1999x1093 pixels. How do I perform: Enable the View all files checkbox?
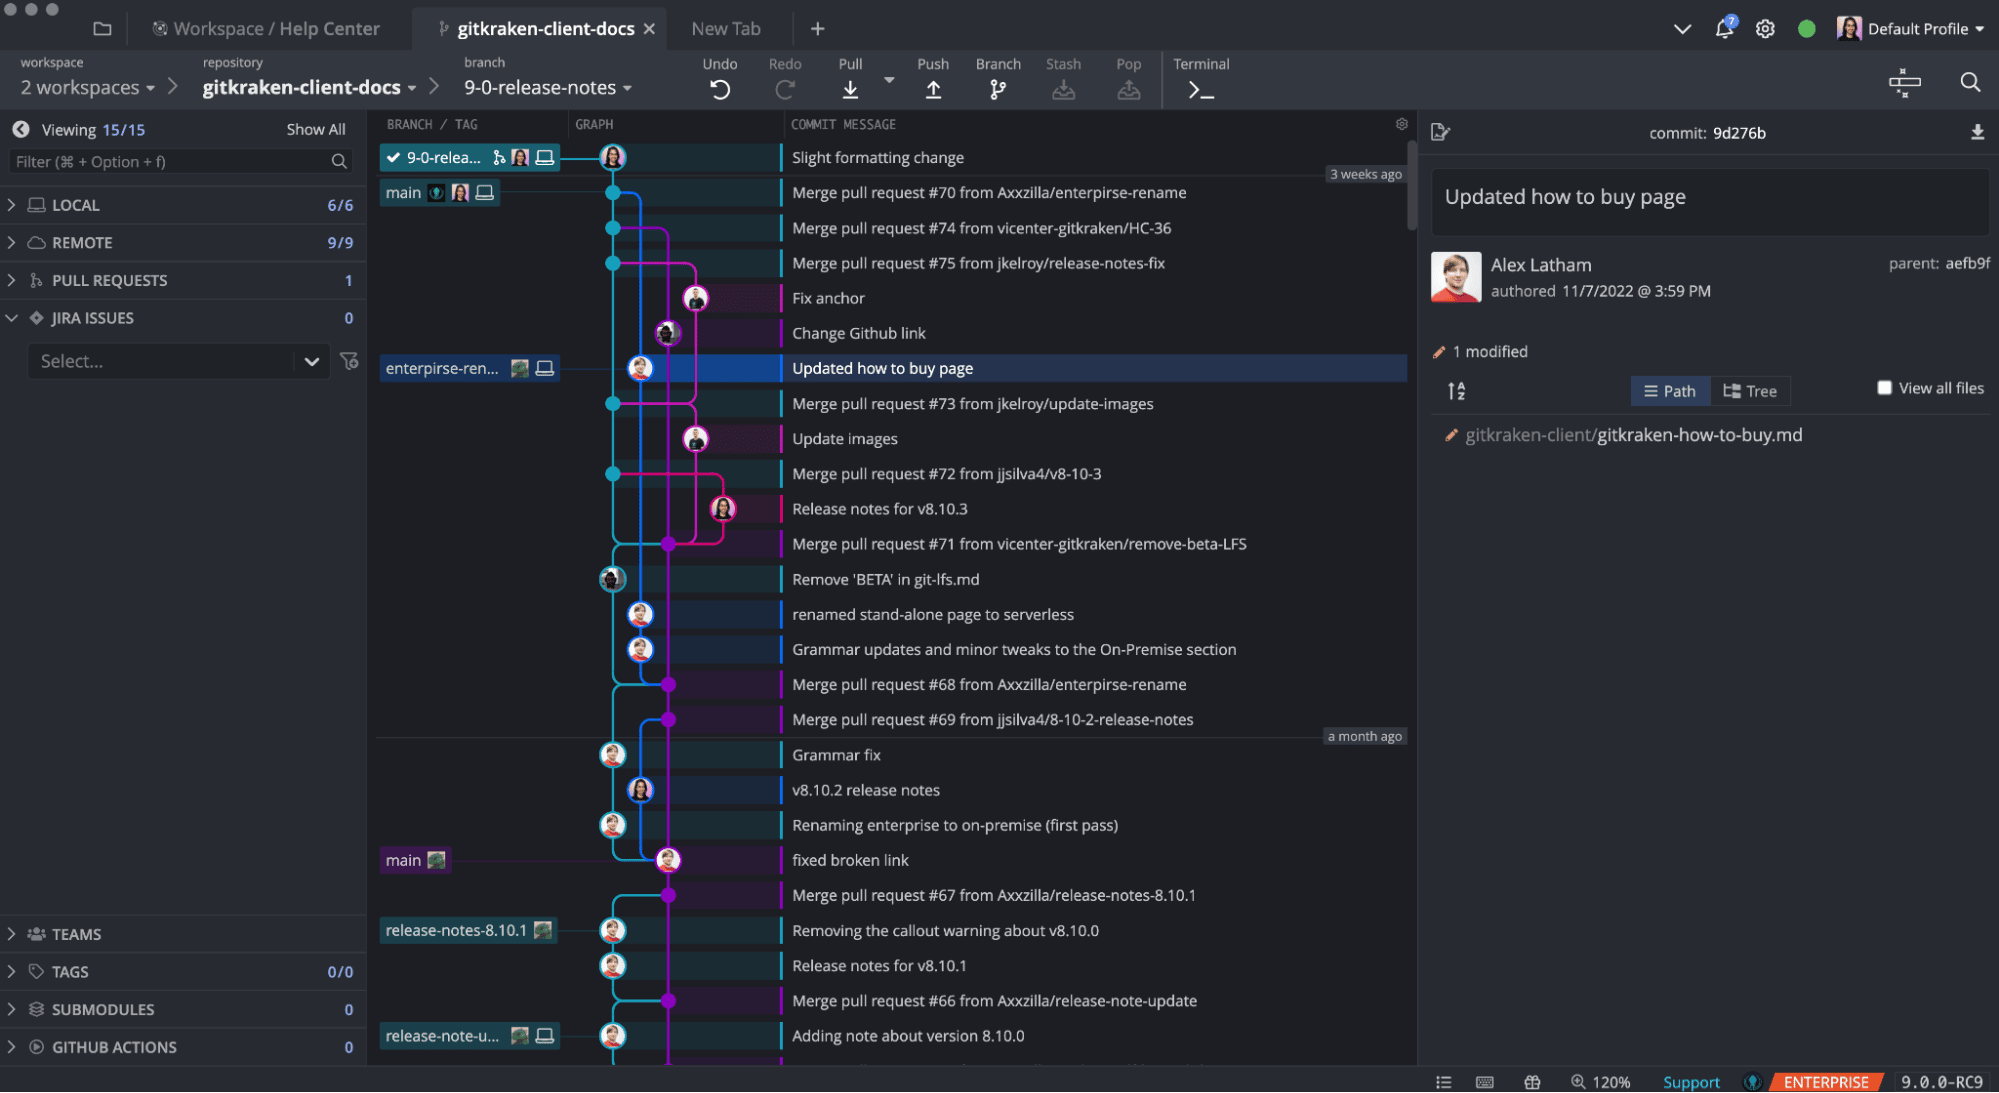pos(1884,387)
